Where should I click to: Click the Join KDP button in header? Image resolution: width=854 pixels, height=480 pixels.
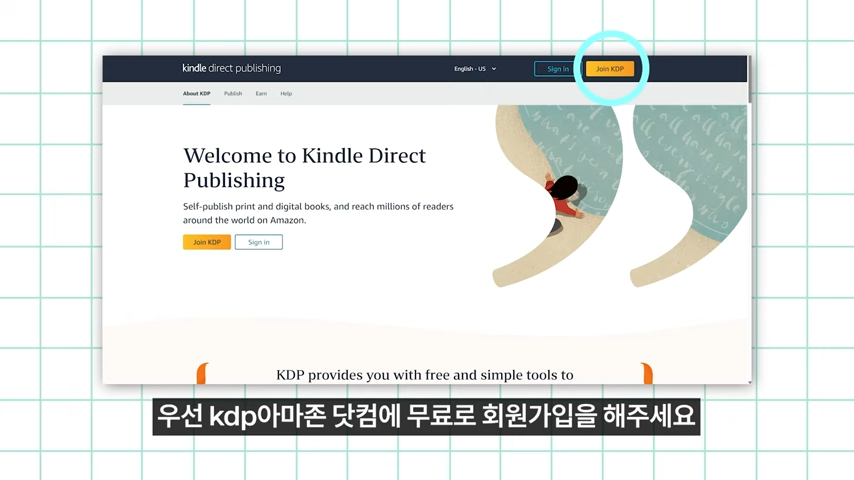(609, 69)
